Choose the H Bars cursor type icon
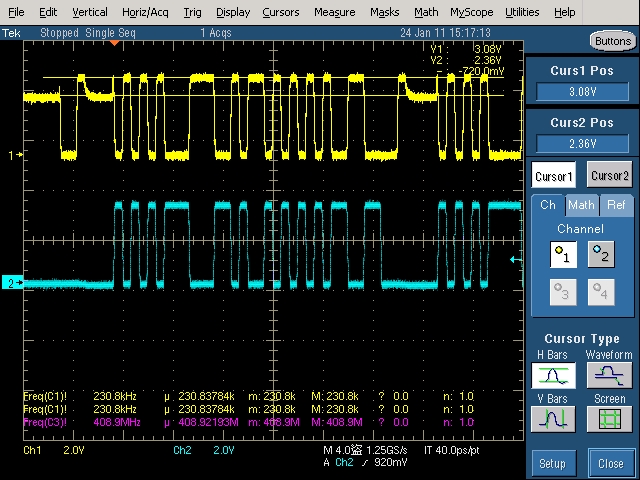 (x=553, y=375)
